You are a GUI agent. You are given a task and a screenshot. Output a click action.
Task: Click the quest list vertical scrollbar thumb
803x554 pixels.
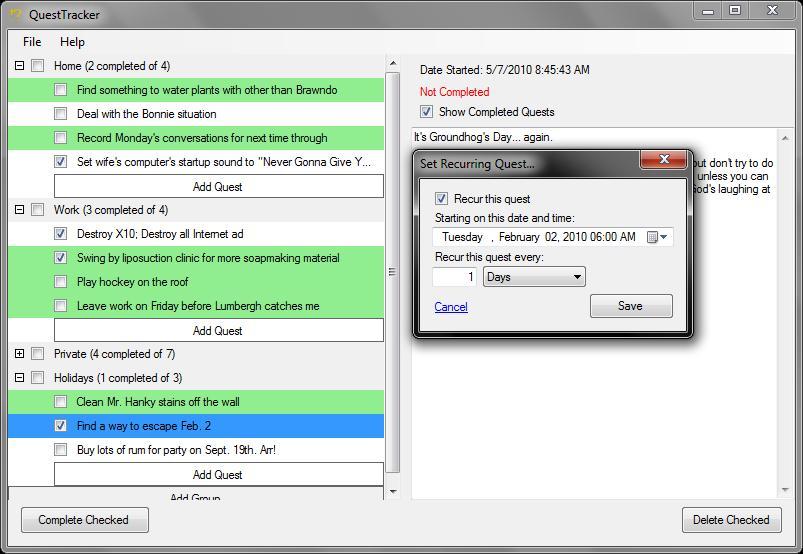393,272
